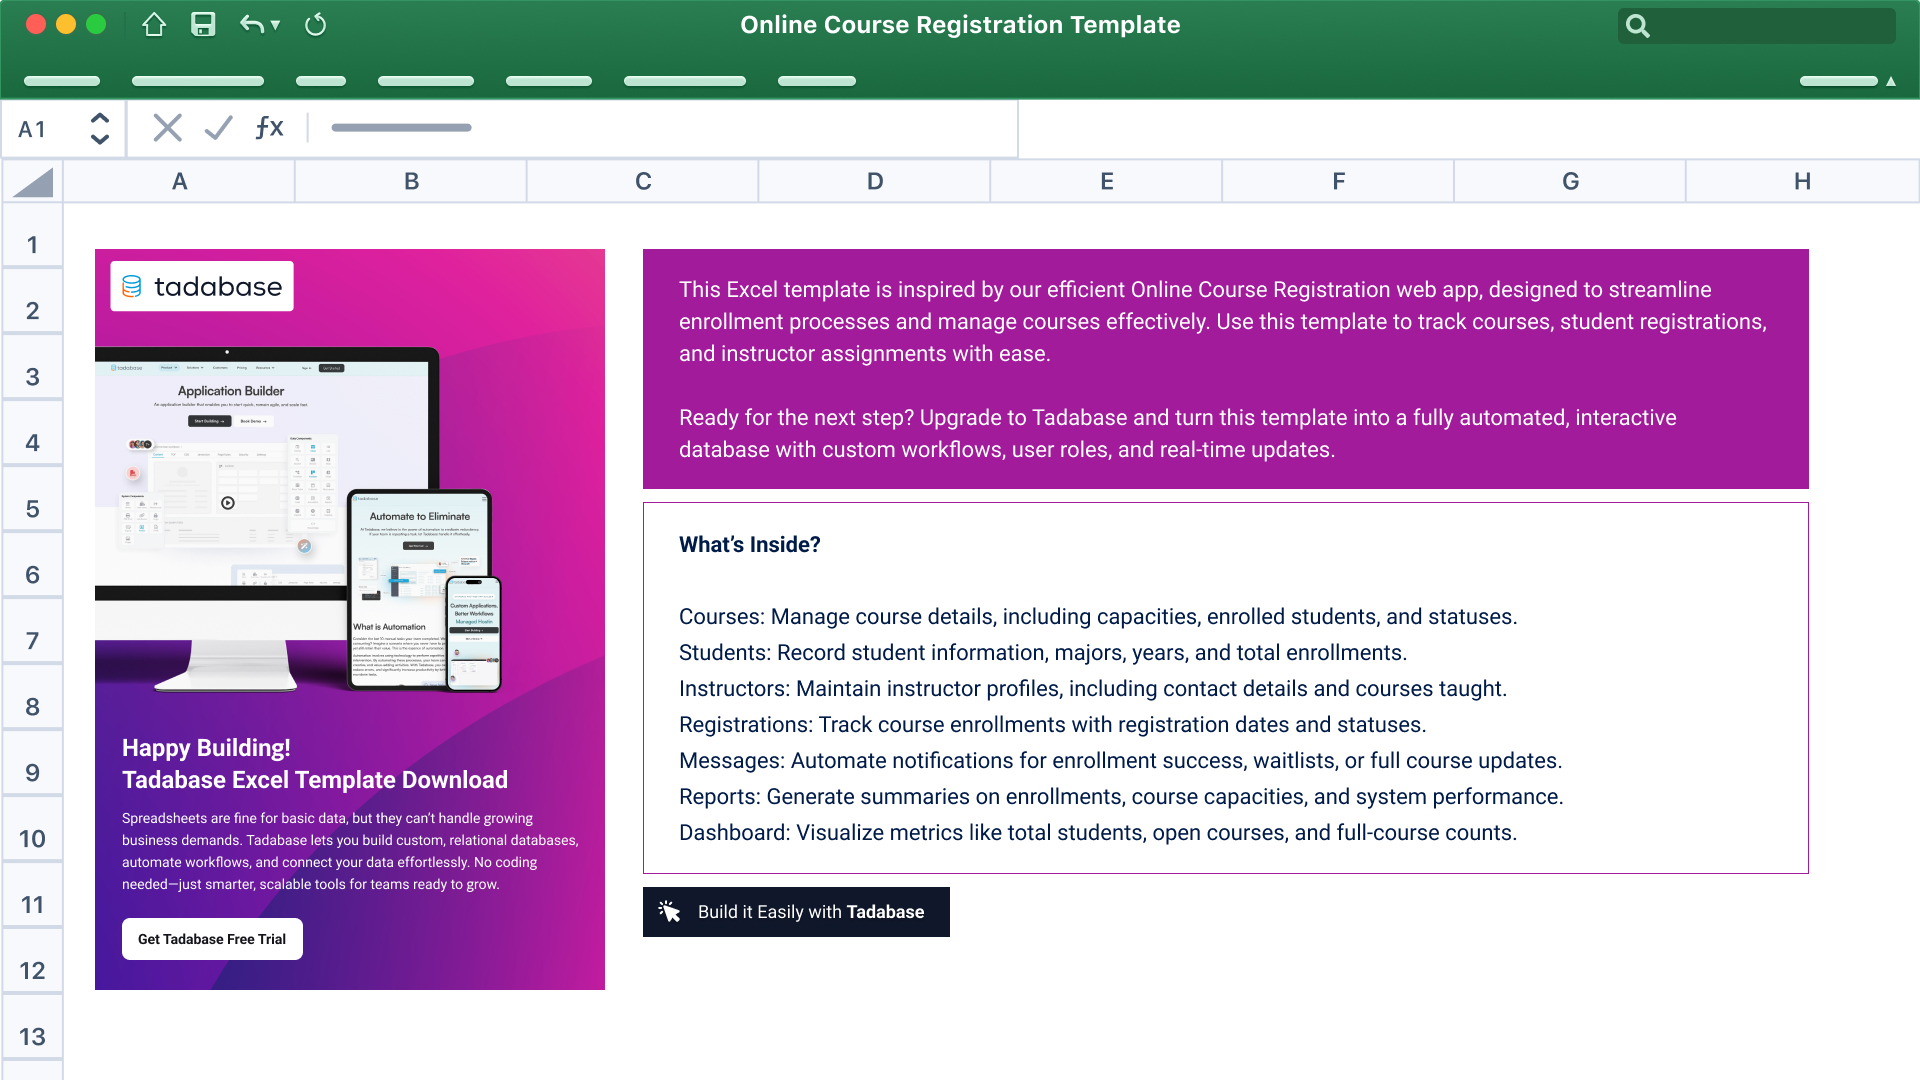Click the What's Inside? heading
1920x1080 pixels.
tap(750, 545)
